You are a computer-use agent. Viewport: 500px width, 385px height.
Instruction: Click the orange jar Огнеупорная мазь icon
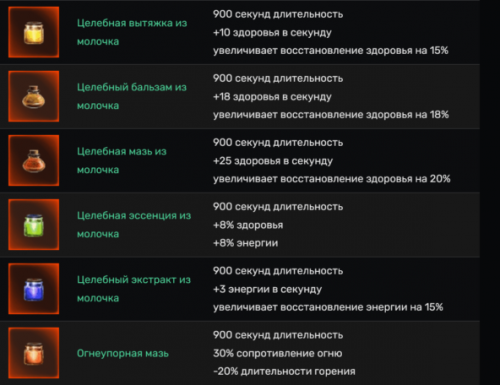[34, 353]
